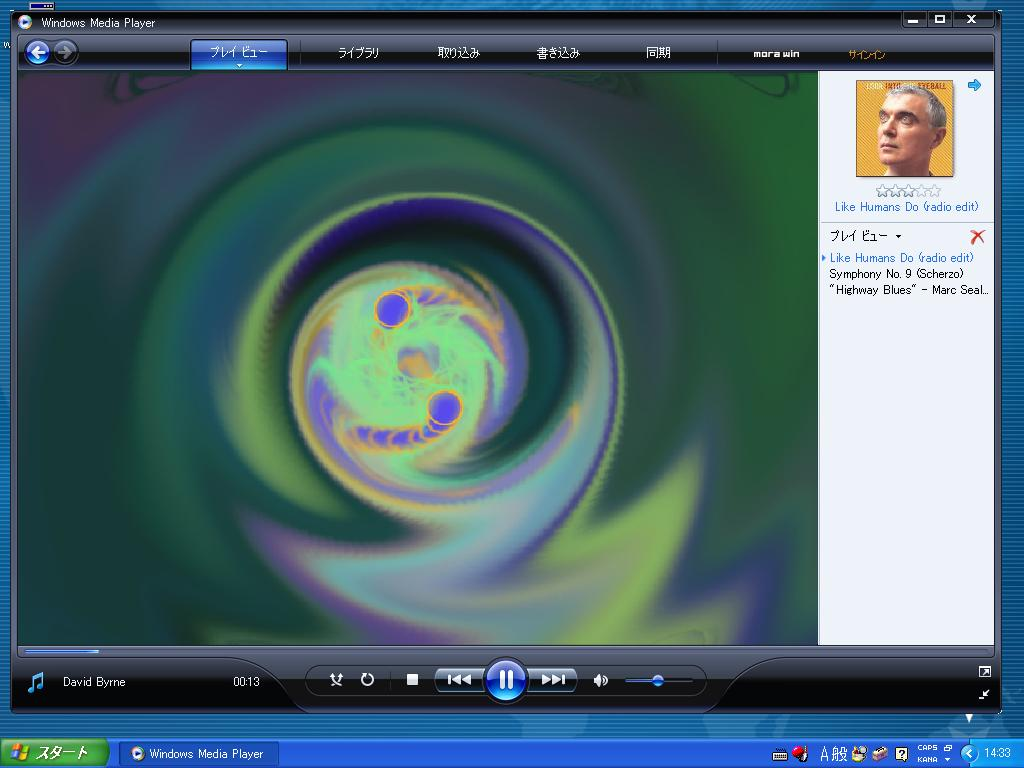
Task: Click the 14:33 system clock
Action: tap(997, 753)
